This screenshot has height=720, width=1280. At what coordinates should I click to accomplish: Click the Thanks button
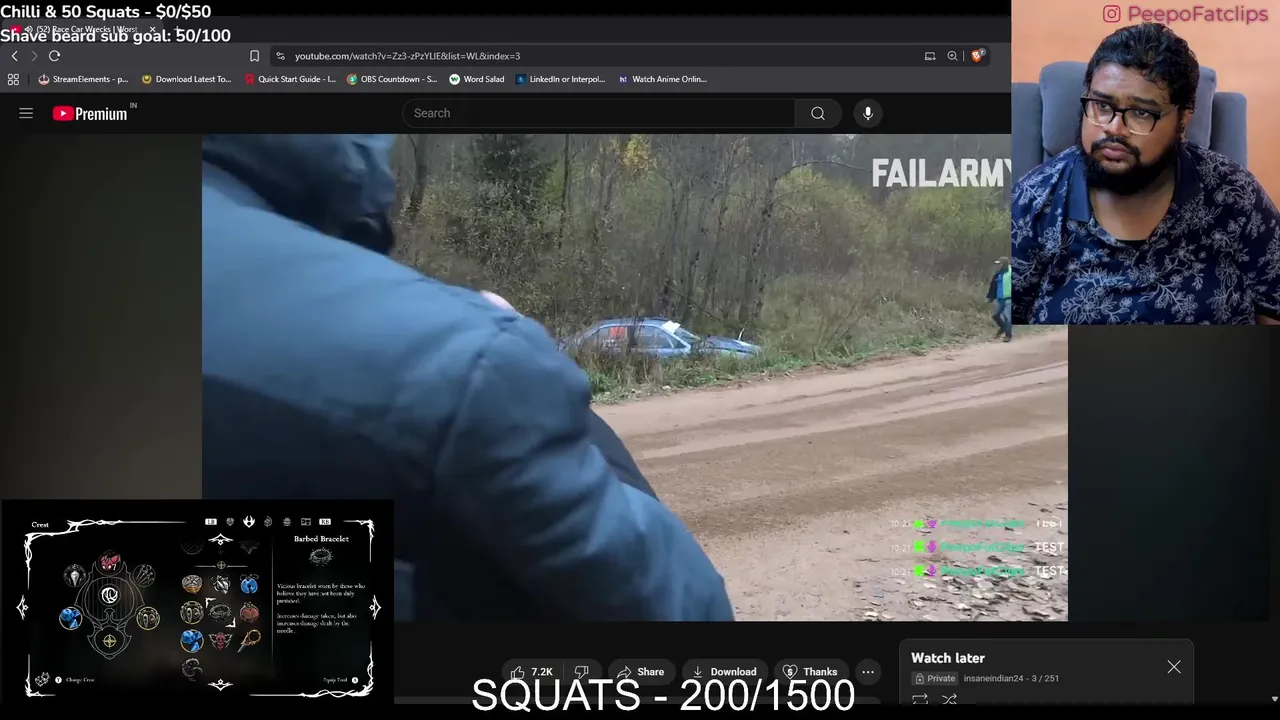(810, 672)
